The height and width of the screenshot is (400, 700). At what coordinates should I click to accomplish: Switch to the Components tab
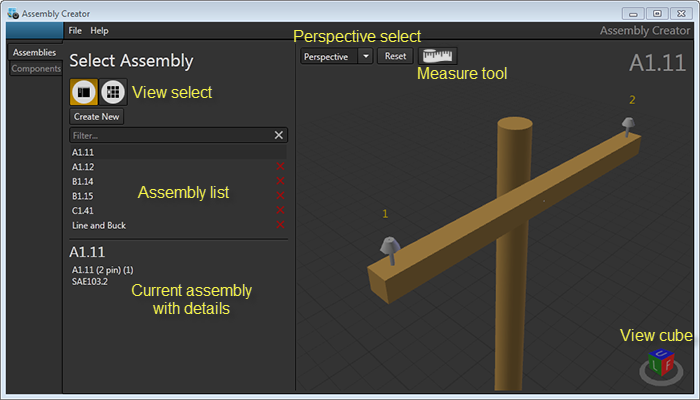click(35, 69)
